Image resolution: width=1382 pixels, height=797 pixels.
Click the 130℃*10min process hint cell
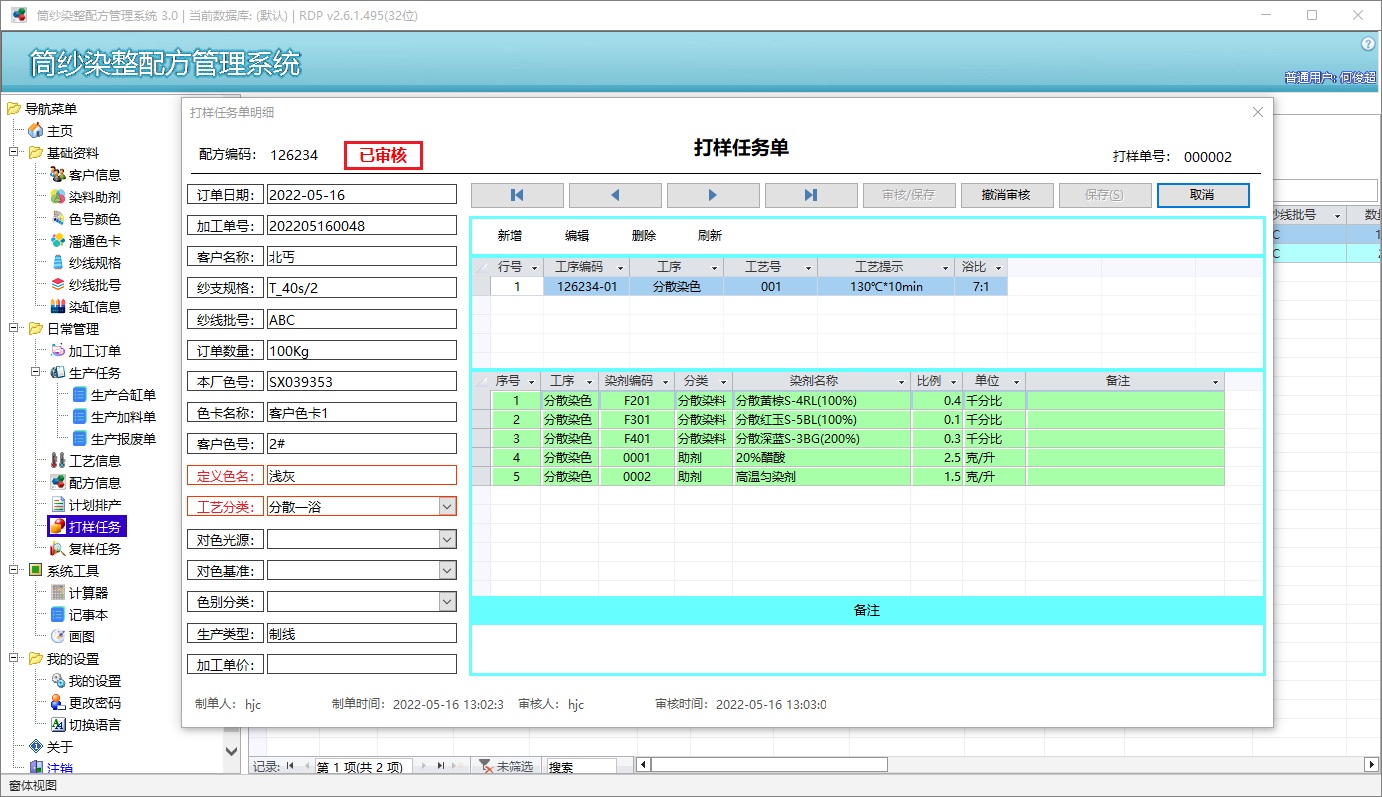886,287
